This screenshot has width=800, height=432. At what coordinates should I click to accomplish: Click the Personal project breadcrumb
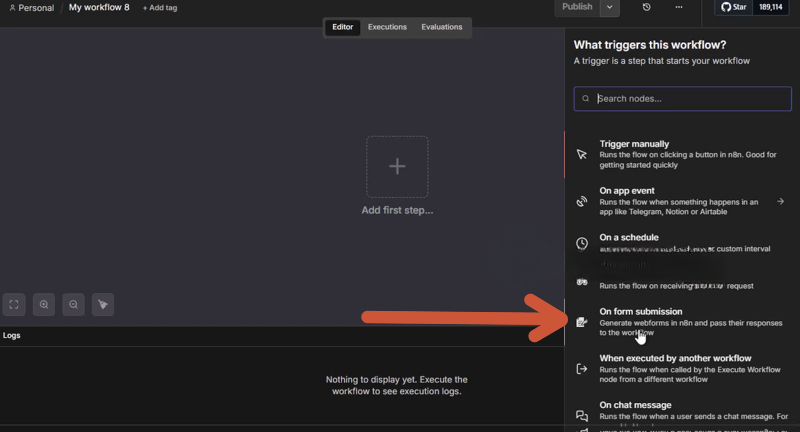[x=36, y=8]
